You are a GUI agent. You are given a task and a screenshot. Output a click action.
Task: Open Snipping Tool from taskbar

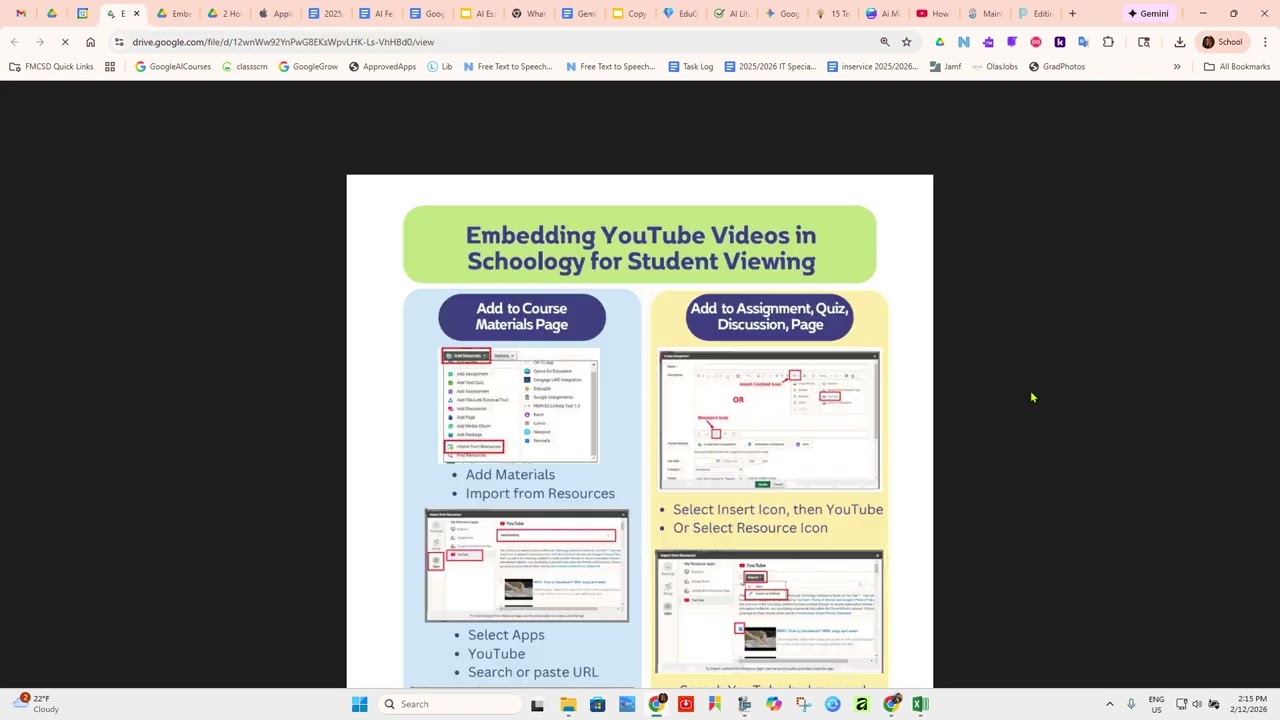[803, 704]
